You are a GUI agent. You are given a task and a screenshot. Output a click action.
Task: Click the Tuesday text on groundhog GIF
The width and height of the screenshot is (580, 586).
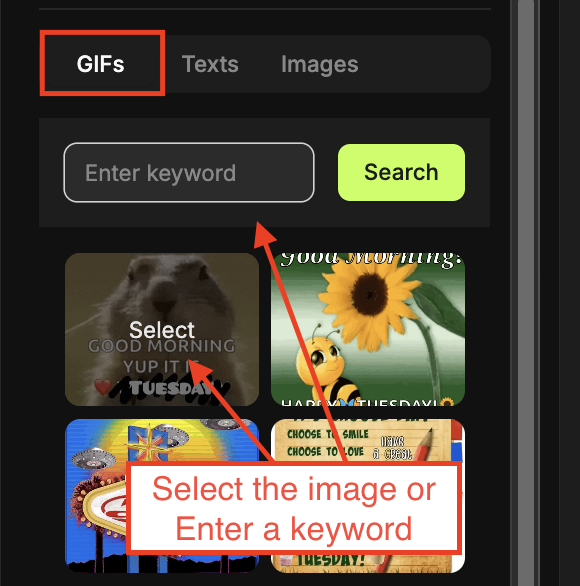[171, 388]
